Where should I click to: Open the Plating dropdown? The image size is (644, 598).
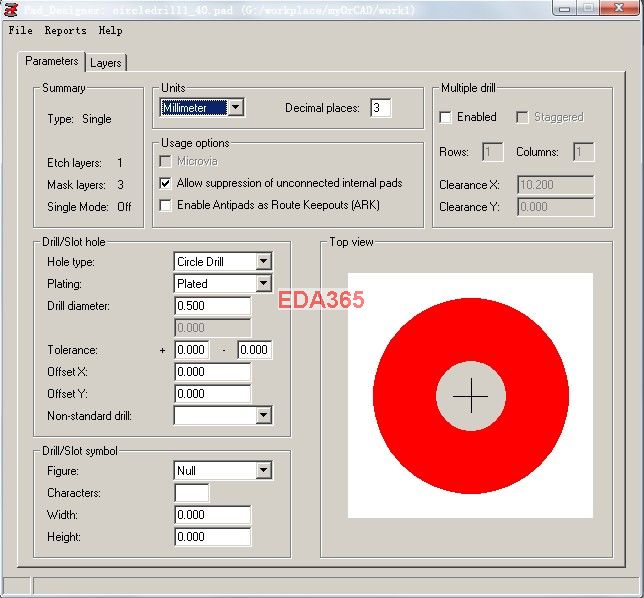click(x=223, y=283)
